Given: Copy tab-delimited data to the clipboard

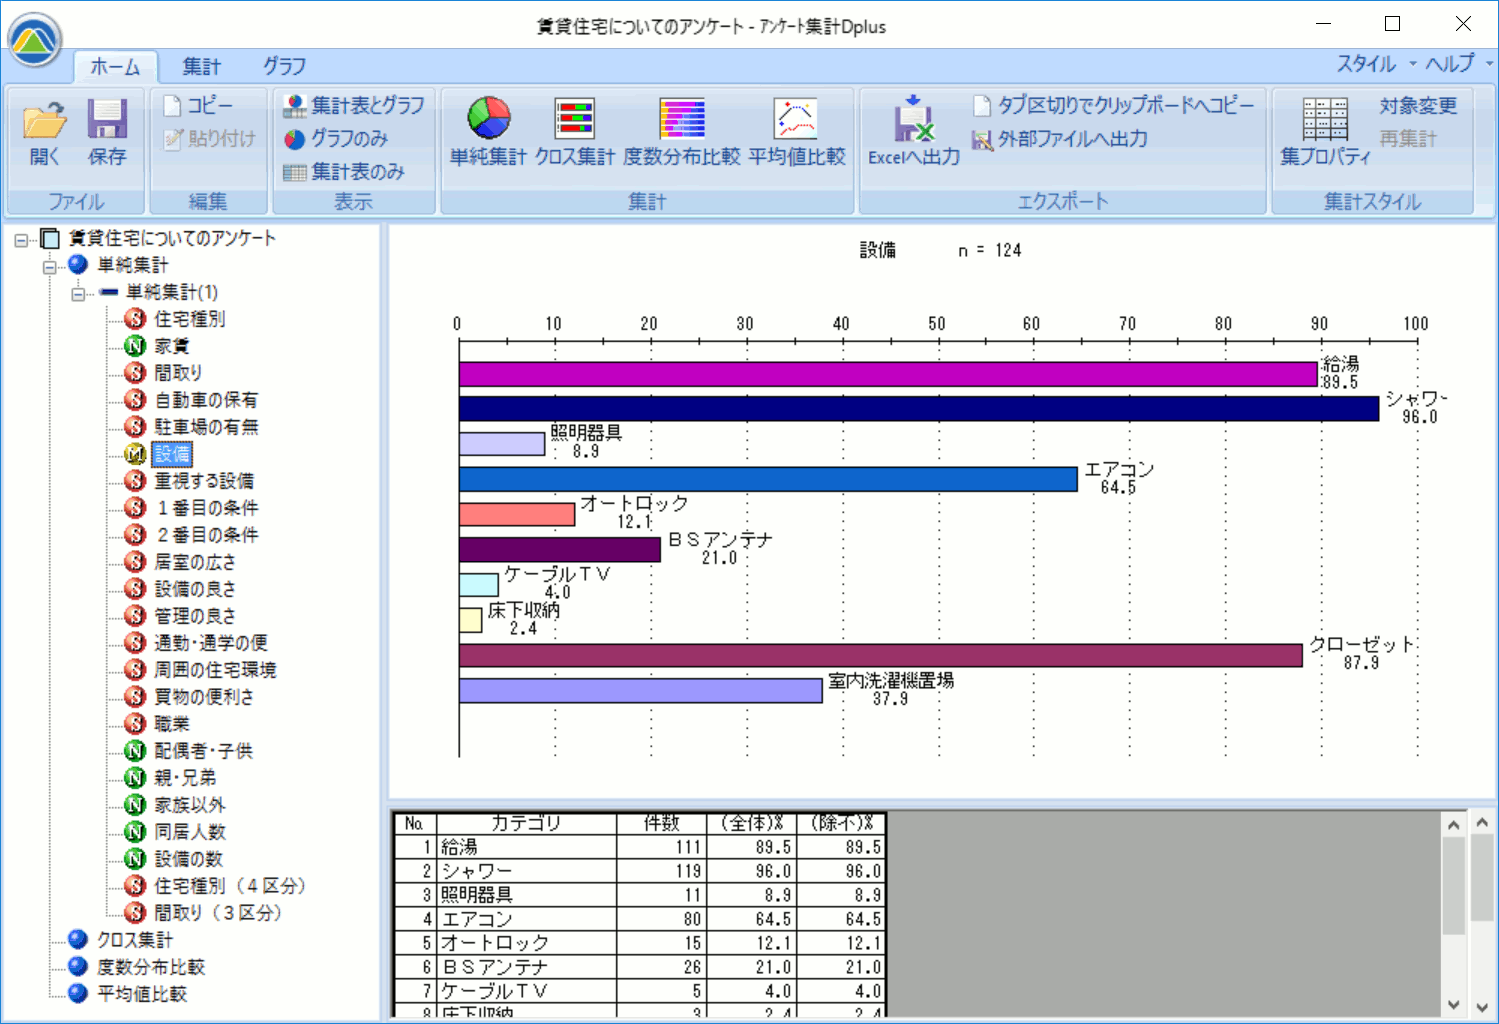Looking at the screenshot, I should pos(1113,105).
